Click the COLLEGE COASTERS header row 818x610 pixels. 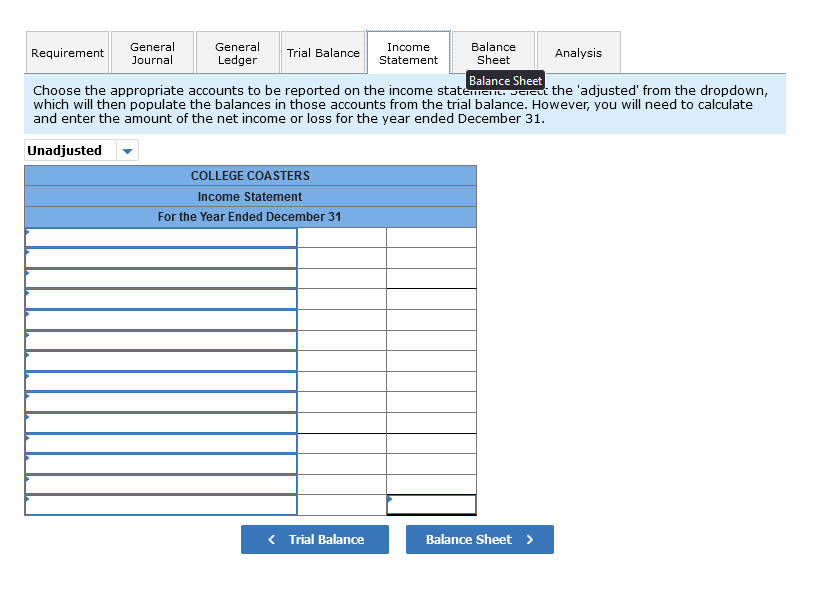coord(250,175)
